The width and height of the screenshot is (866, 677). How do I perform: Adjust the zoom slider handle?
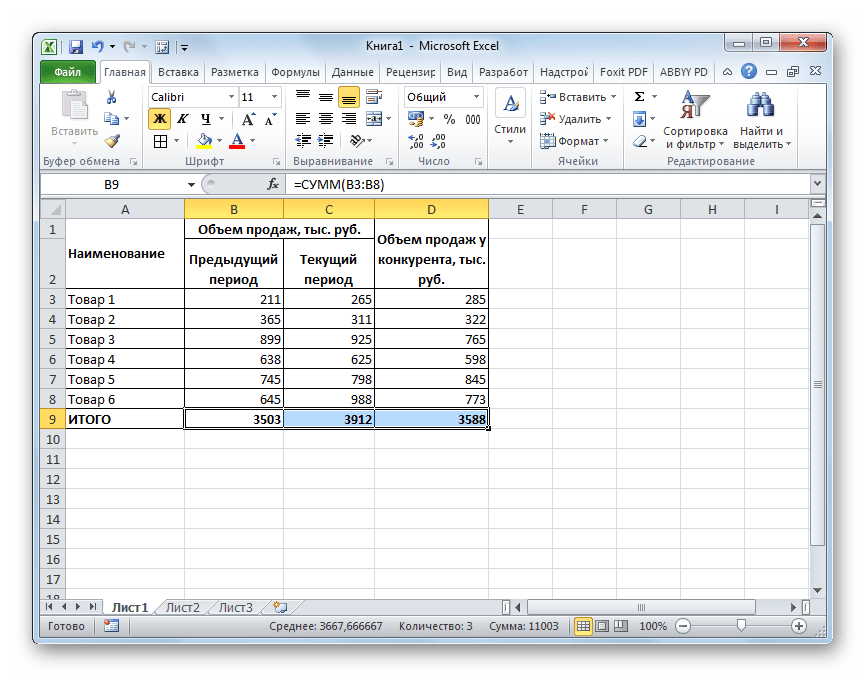(x=742, y=625)
